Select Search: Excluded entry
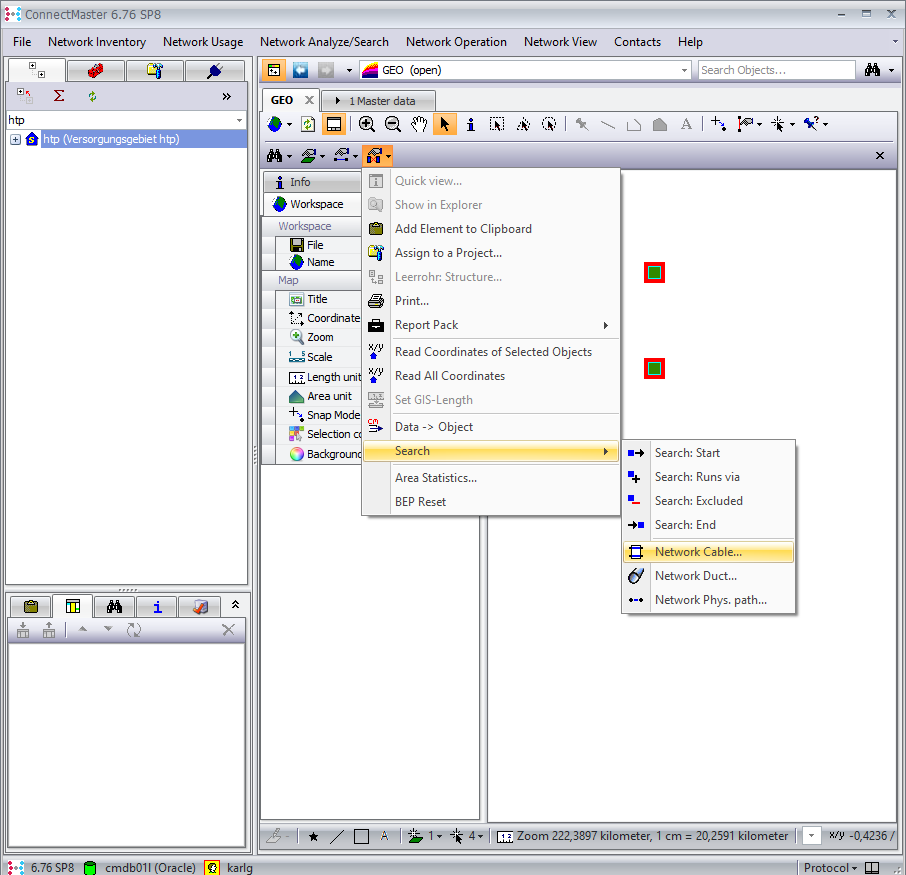Image resolution: width=906 pixels, height=875 pixels. click(x=708, y=501)
